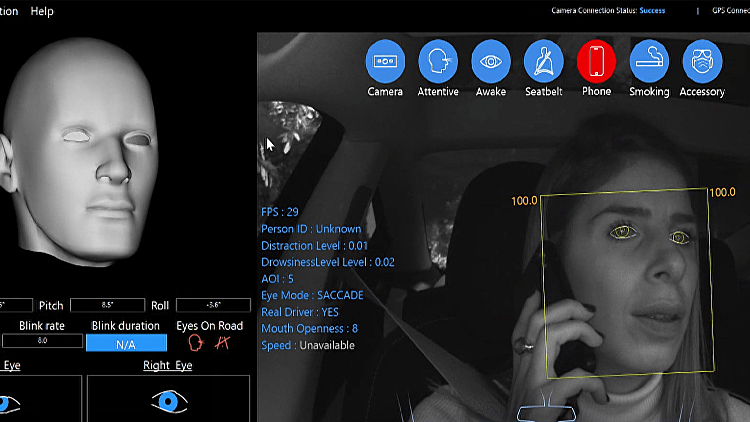Click the Camera status icon
Screen dimensions: 750x422
coord(385,61)
